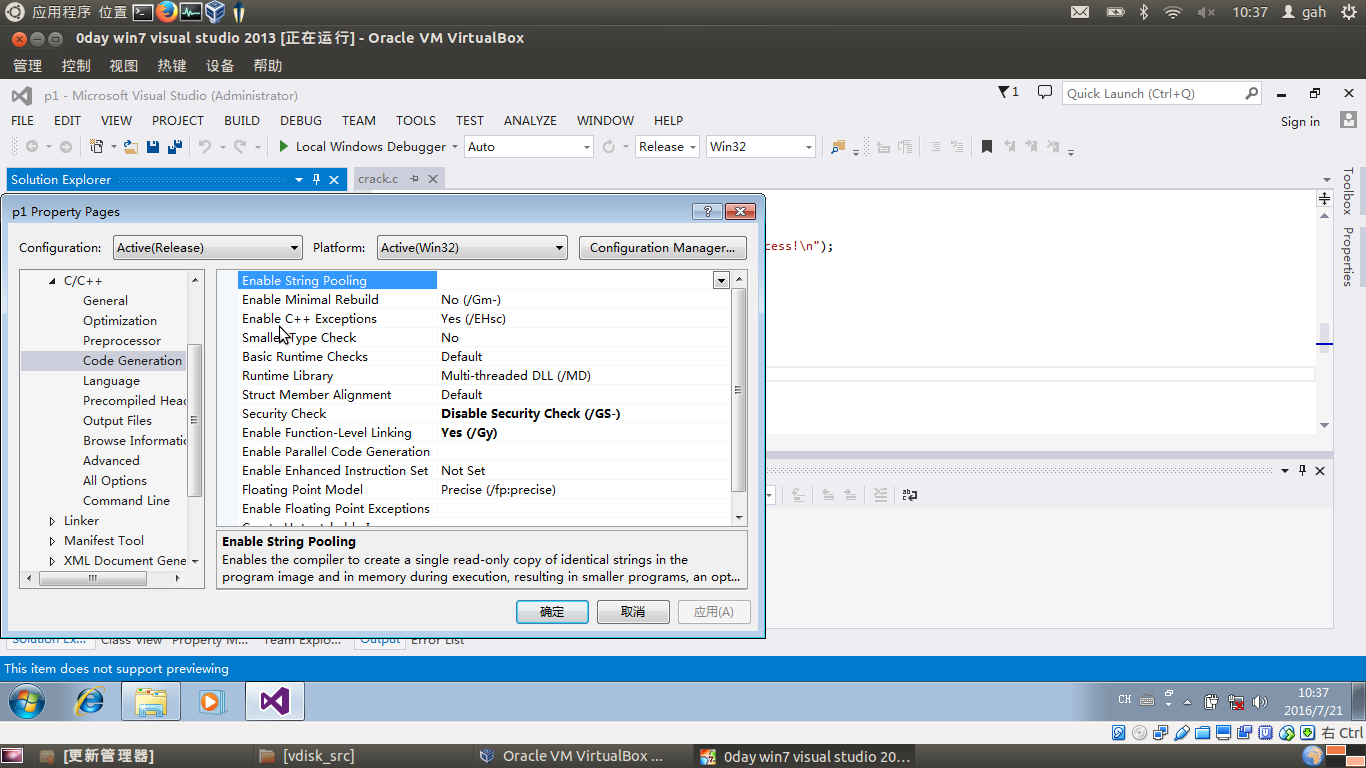Click the Redo arrow in Visual Studio toolbar
The height and width of the screenshot is (768, 1366).
(240, 147)
